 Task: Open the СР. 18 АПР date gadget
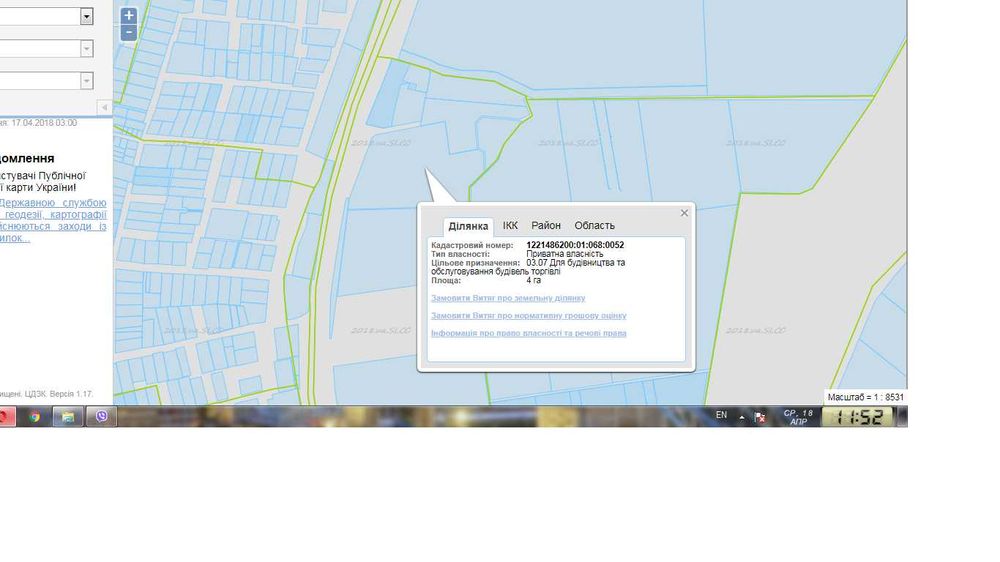click(x=798, y=417)
